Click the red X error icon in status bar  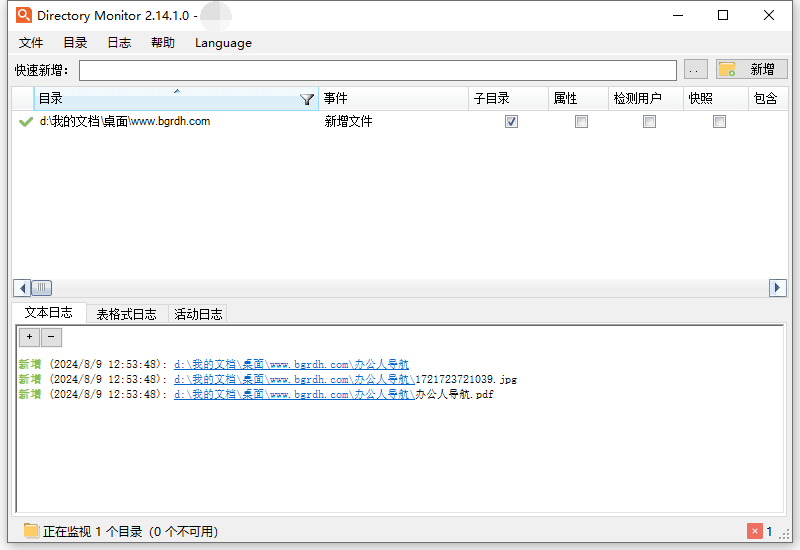click(755, 531)
